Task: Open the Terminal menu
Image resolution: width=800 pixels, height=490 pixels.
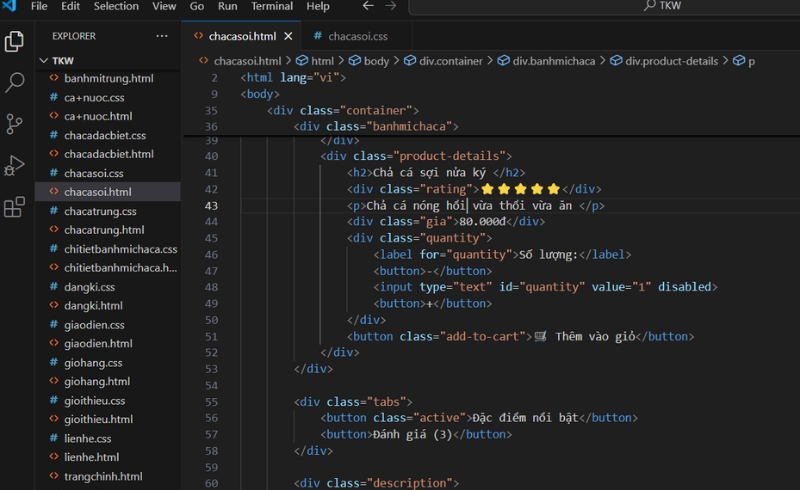Action: coord(272,6)
